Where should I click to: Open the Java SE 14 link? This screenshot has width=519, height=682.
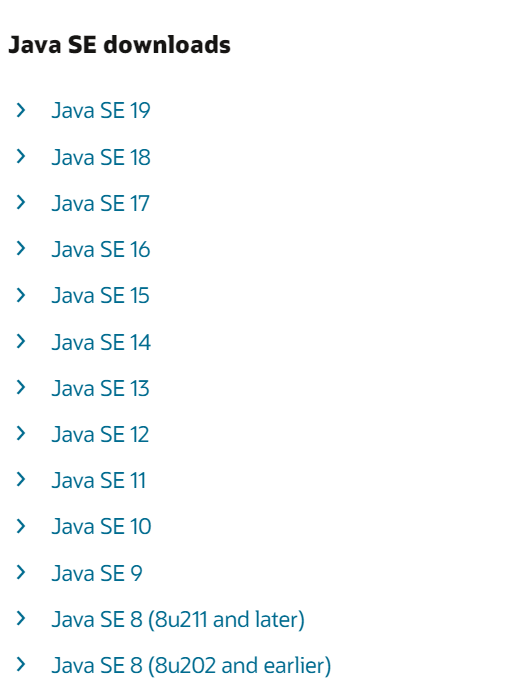tap(101, 342)
